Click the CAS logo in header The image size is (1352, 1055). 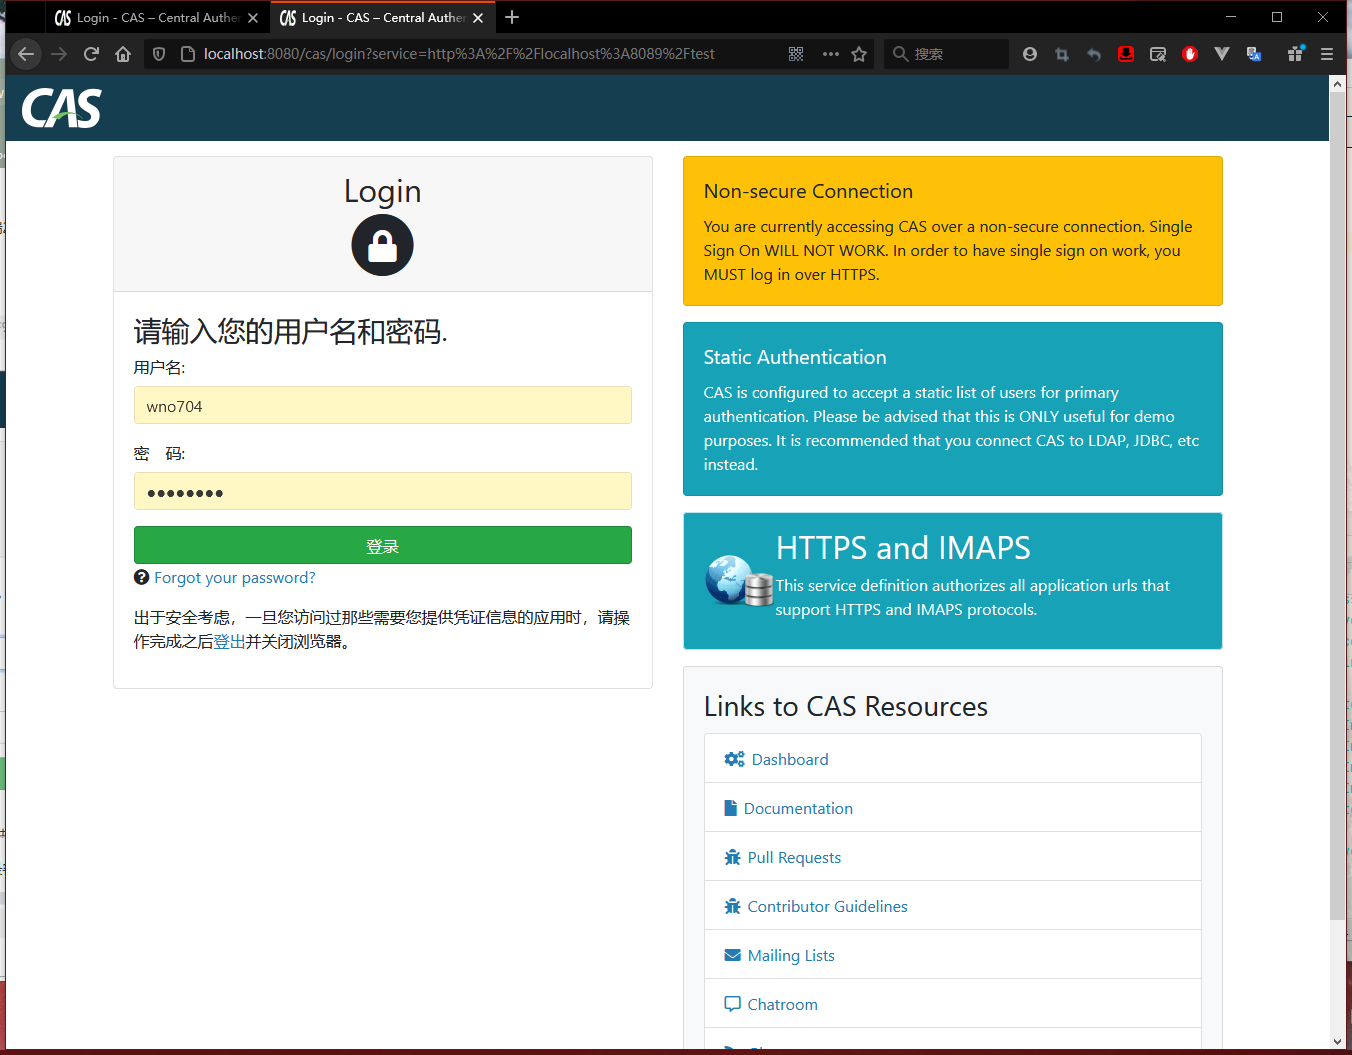(x=62, y=108)
